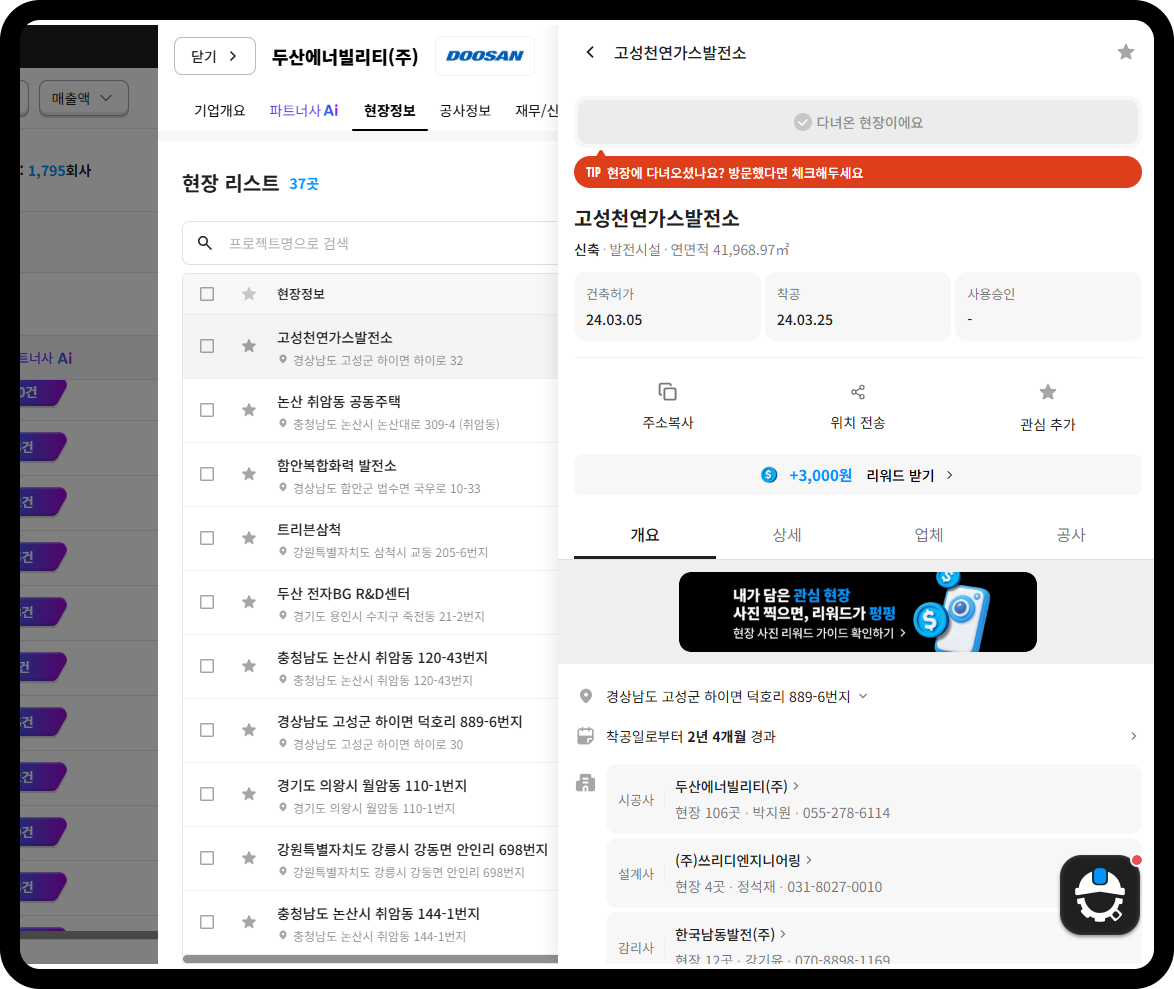Go back using the detail panel arrow
1174x989 pixels.
pos(590,52)
